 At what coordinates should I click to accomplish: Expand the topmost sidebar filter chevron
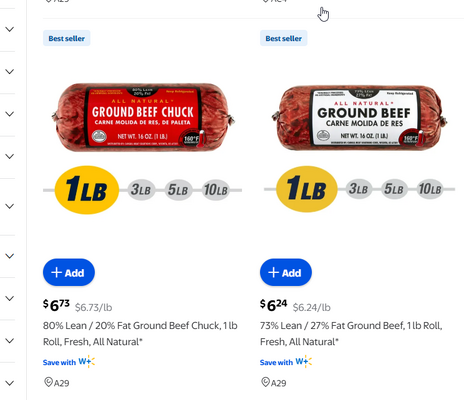click(10, 29)
